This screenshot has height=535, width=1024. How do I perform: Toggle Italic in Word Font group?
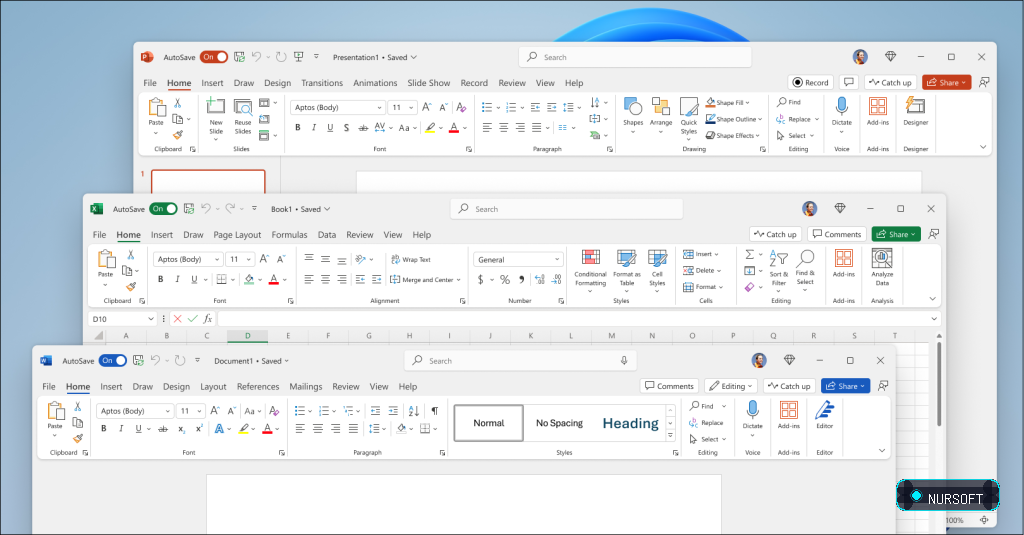point(121,429)
